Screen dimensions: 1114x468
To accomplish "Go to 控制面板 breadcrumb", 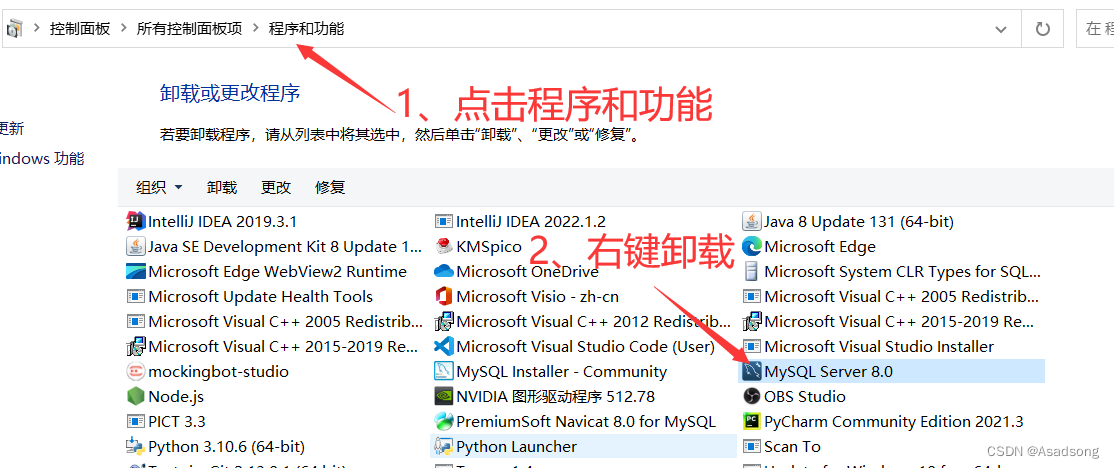I will point(80,29).
